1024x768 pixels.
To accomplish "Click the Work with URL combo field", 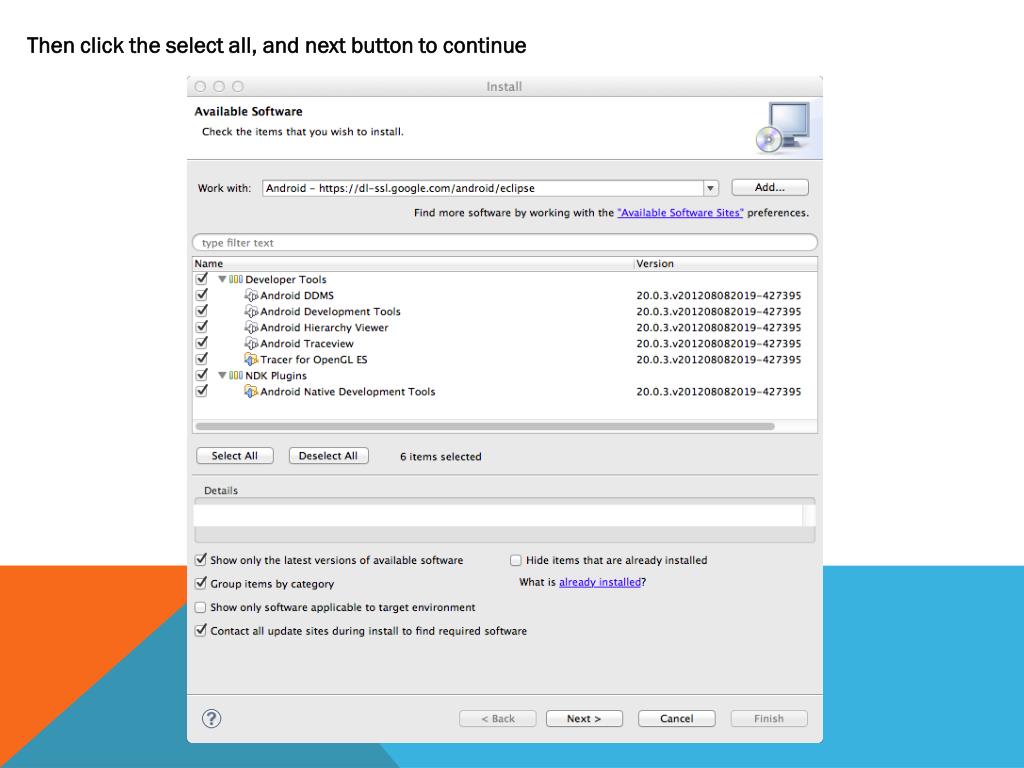I will tap(483, 188).
